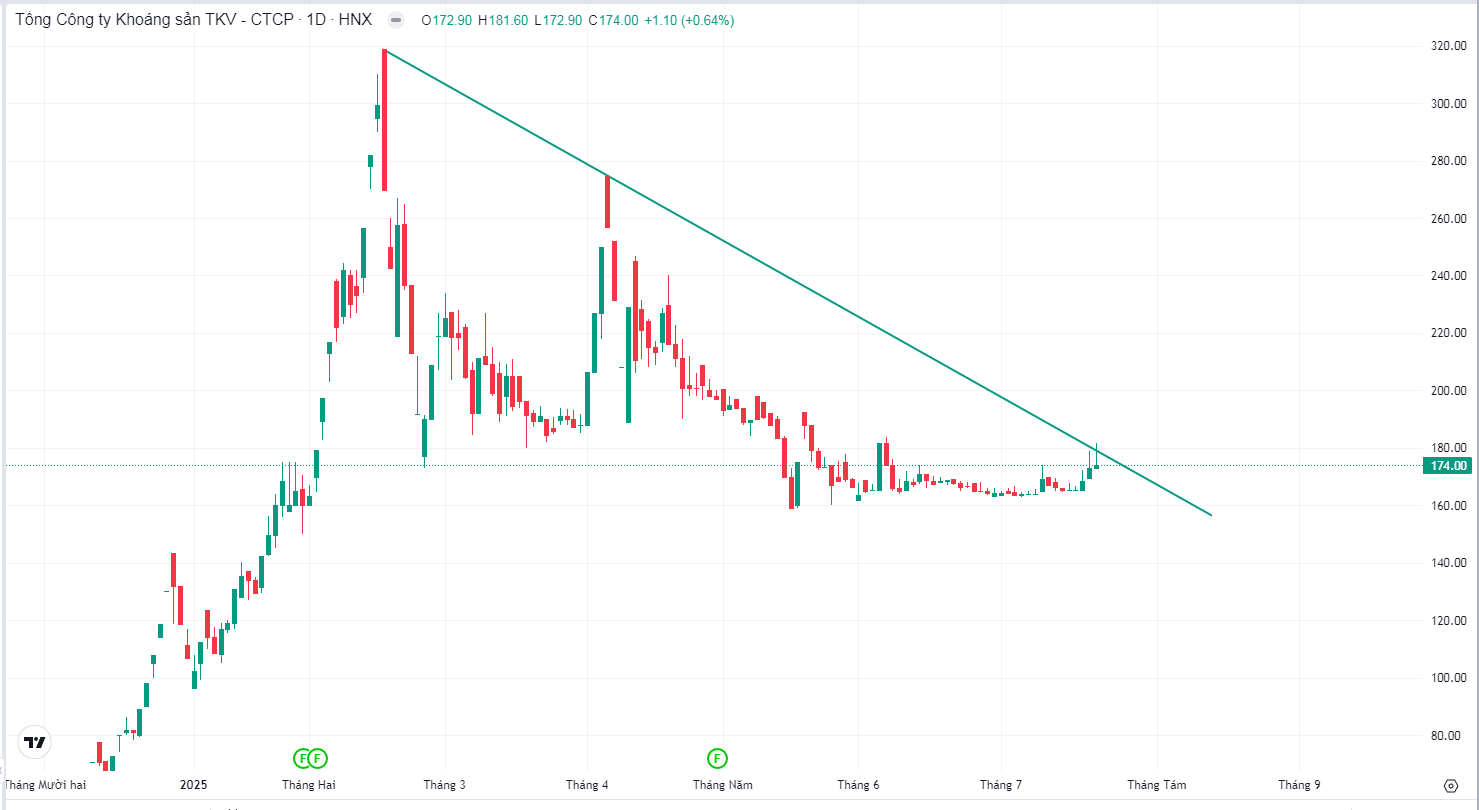The height and width of the screenshot is (810, 1479).
Task: Click the 300.00 price axis label
Action: click(x=1448, y=104)
